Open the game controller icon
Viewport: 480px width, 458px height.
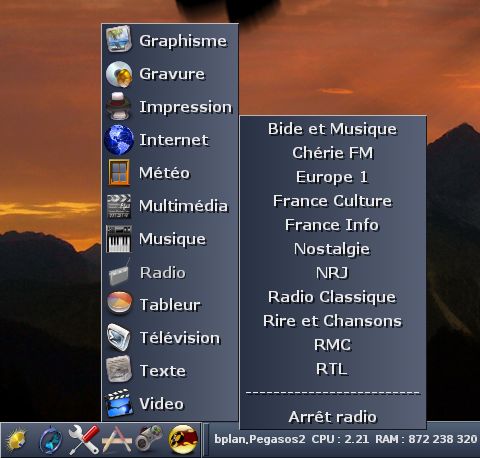pos(149,439)
